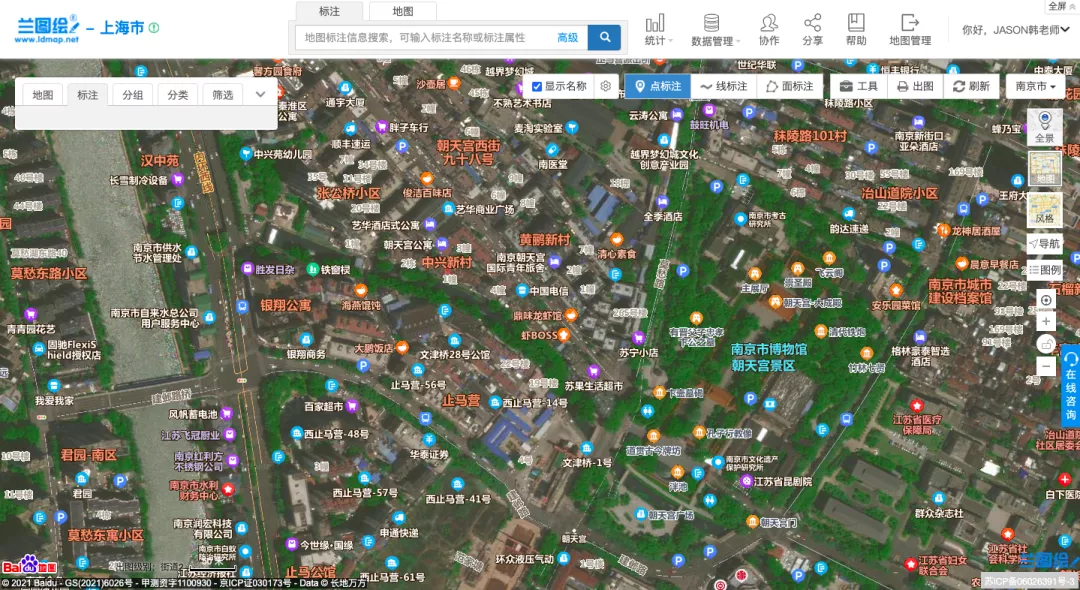The width and height of the screenshot is (1080, 590).
Task: Click the 艺华商业广场 marker
Action: [448, 209]
